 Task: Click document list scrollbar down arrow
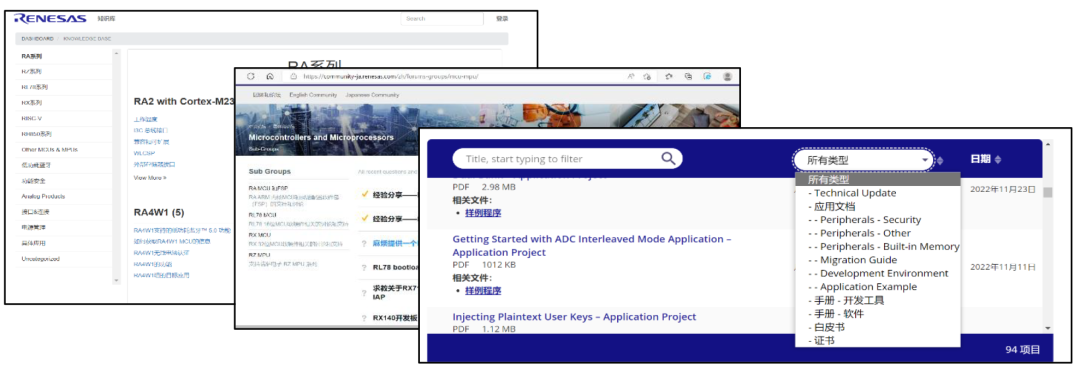click(1048, 328)
